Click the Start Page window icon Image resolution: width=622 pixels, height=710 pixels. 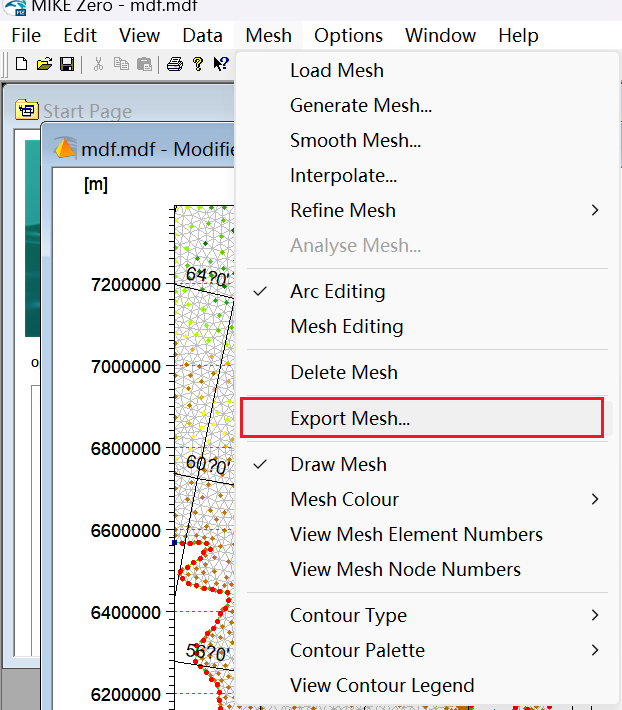coord(27,110)
